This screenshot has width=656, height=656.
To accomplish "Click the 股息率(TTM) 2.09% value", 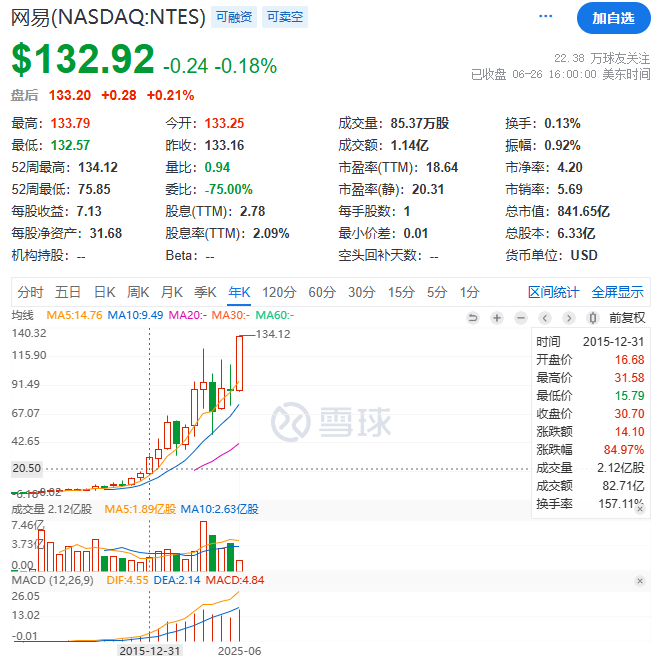I will 271,233.
